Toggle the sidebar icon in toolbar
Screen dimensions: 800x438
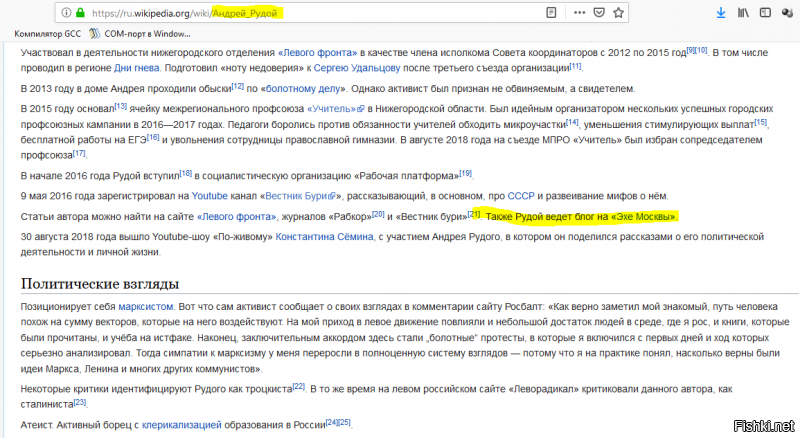point(765,13)
